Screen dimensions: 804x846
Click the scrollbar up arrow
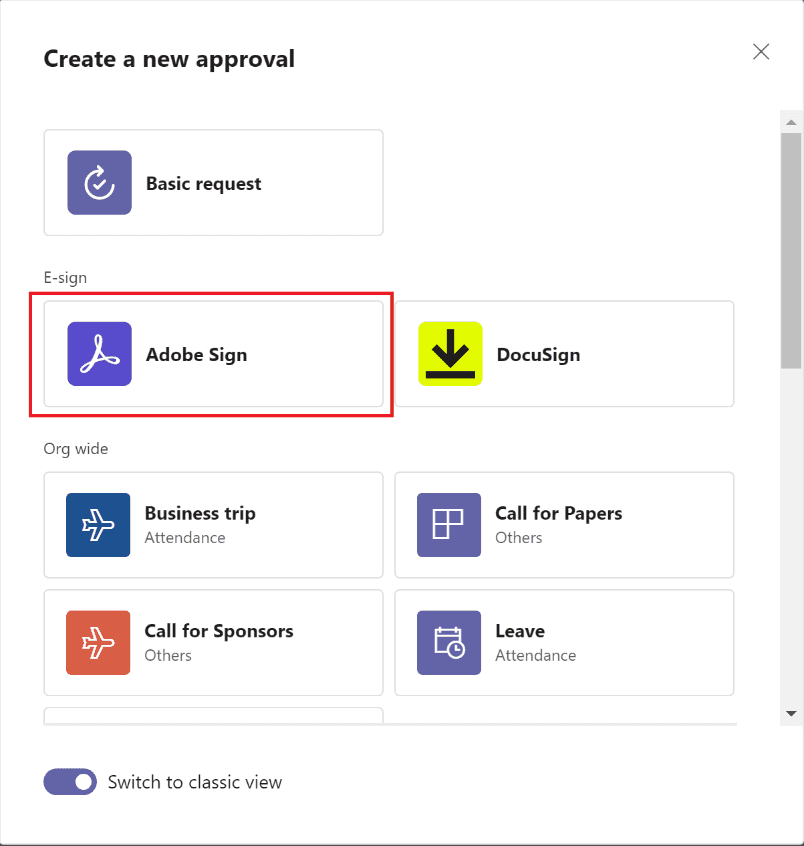791,122
